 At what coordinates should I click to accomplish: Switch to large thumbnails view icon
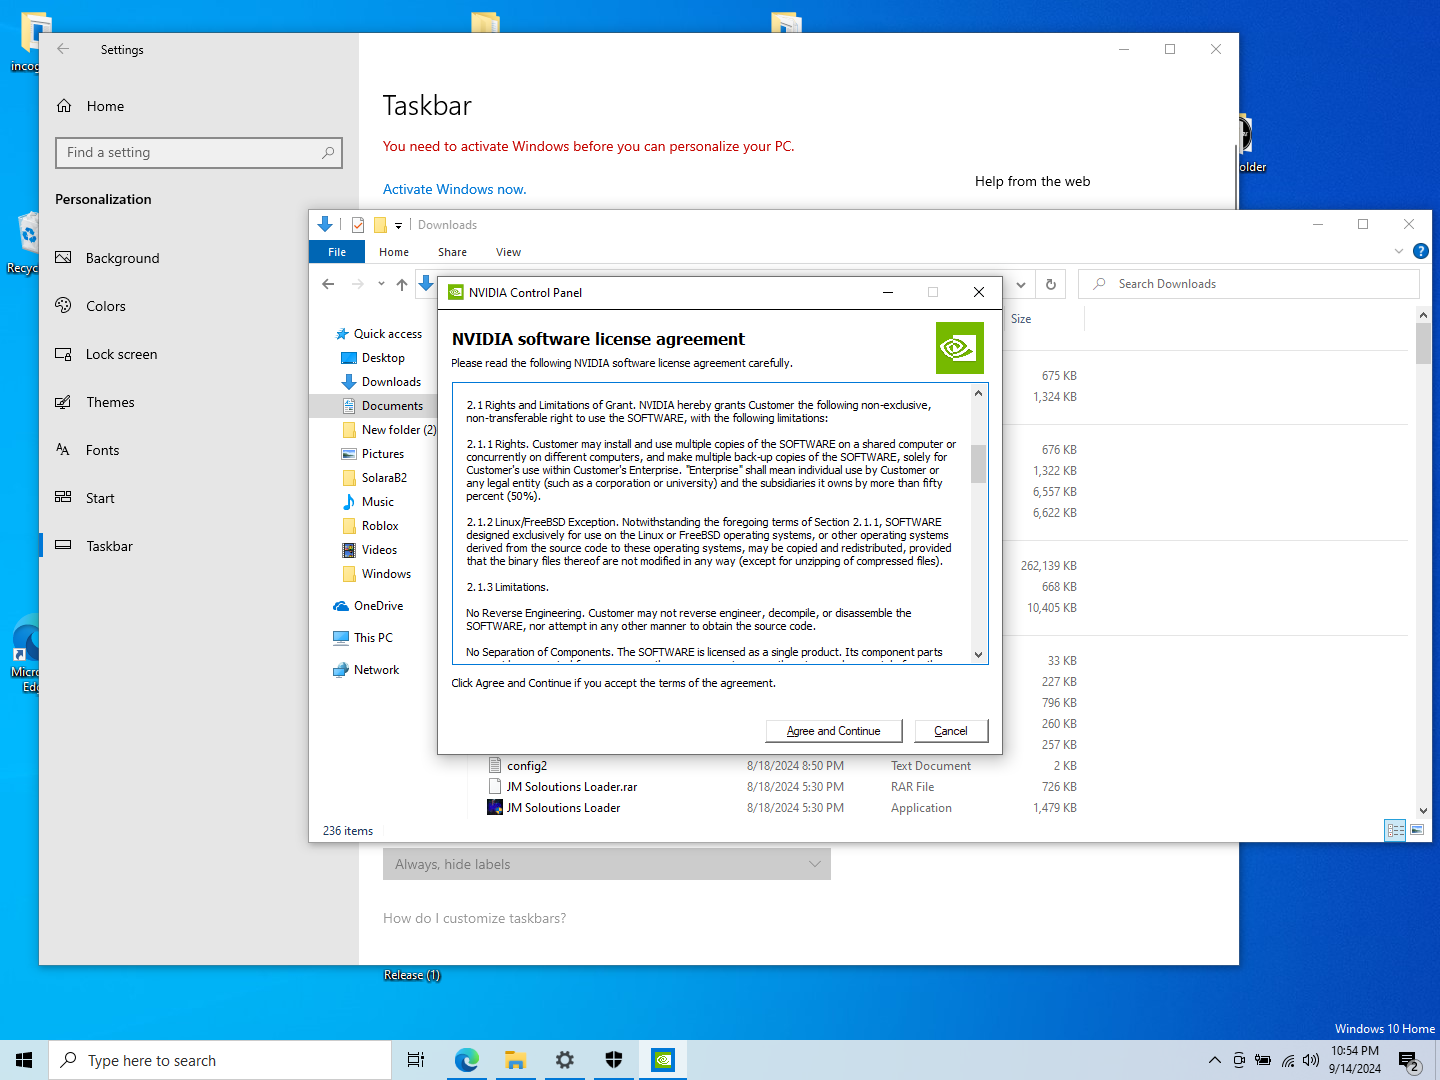[1417, 830]
